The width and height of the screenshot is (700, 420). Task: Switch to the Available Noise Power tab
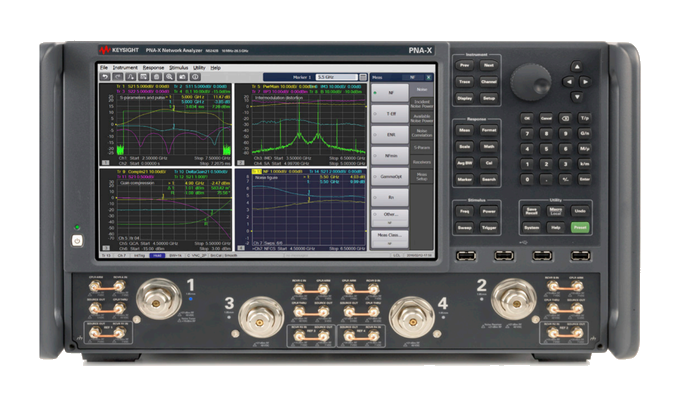pos(421,118)
